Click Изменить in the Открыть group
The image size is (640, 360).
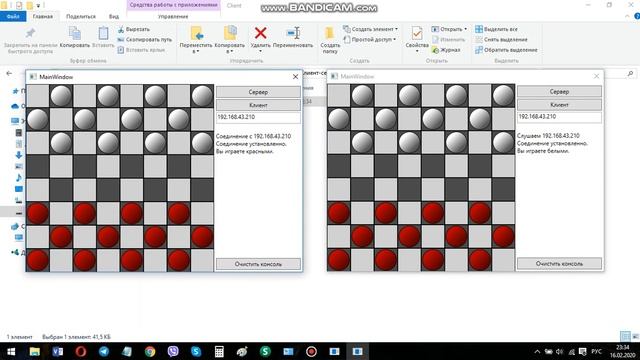tap(449, 40)
